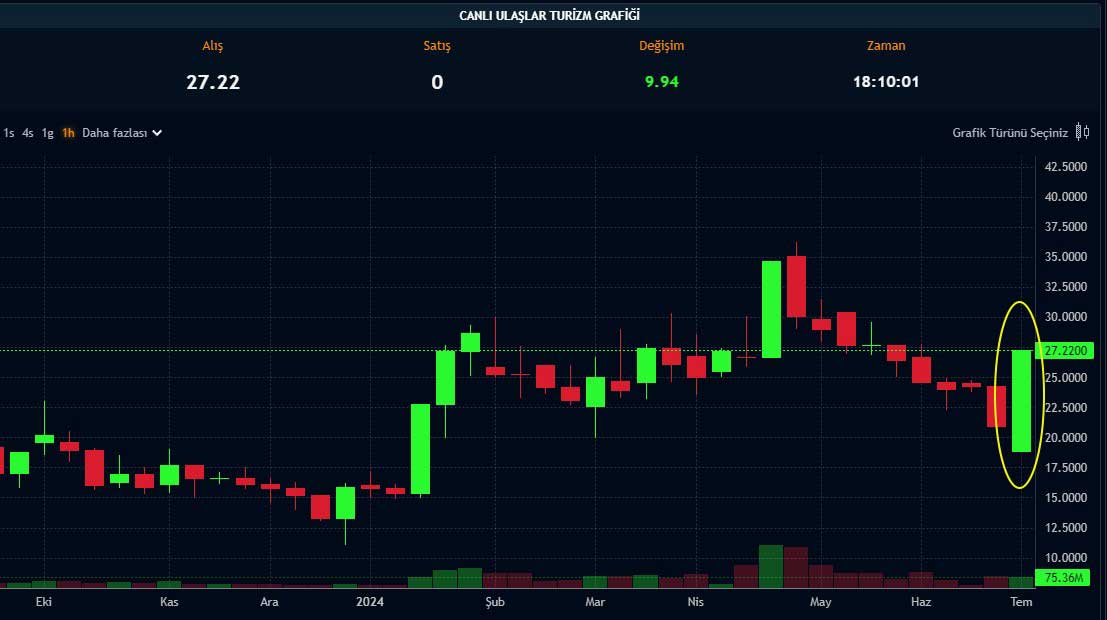Switch to the 1s timeframe
Viewport: 1107px width, 620px height.
pyautogui.click(x=8, y=133)
